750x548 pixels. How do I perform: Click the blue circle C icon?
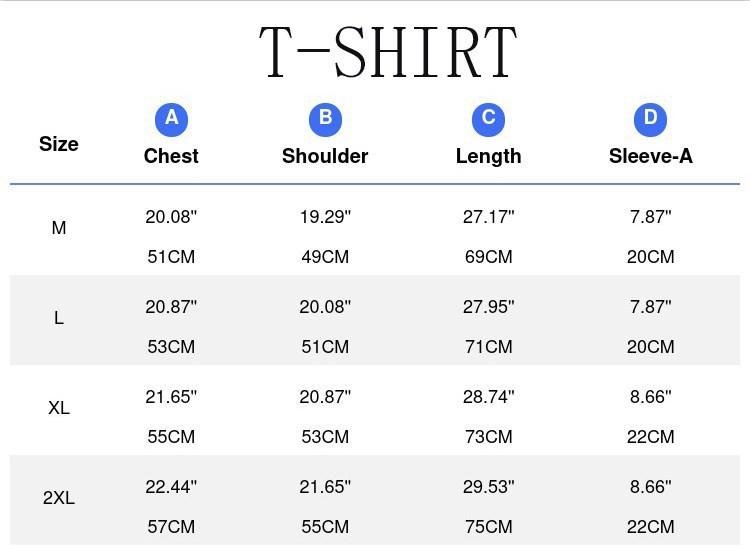488,119
